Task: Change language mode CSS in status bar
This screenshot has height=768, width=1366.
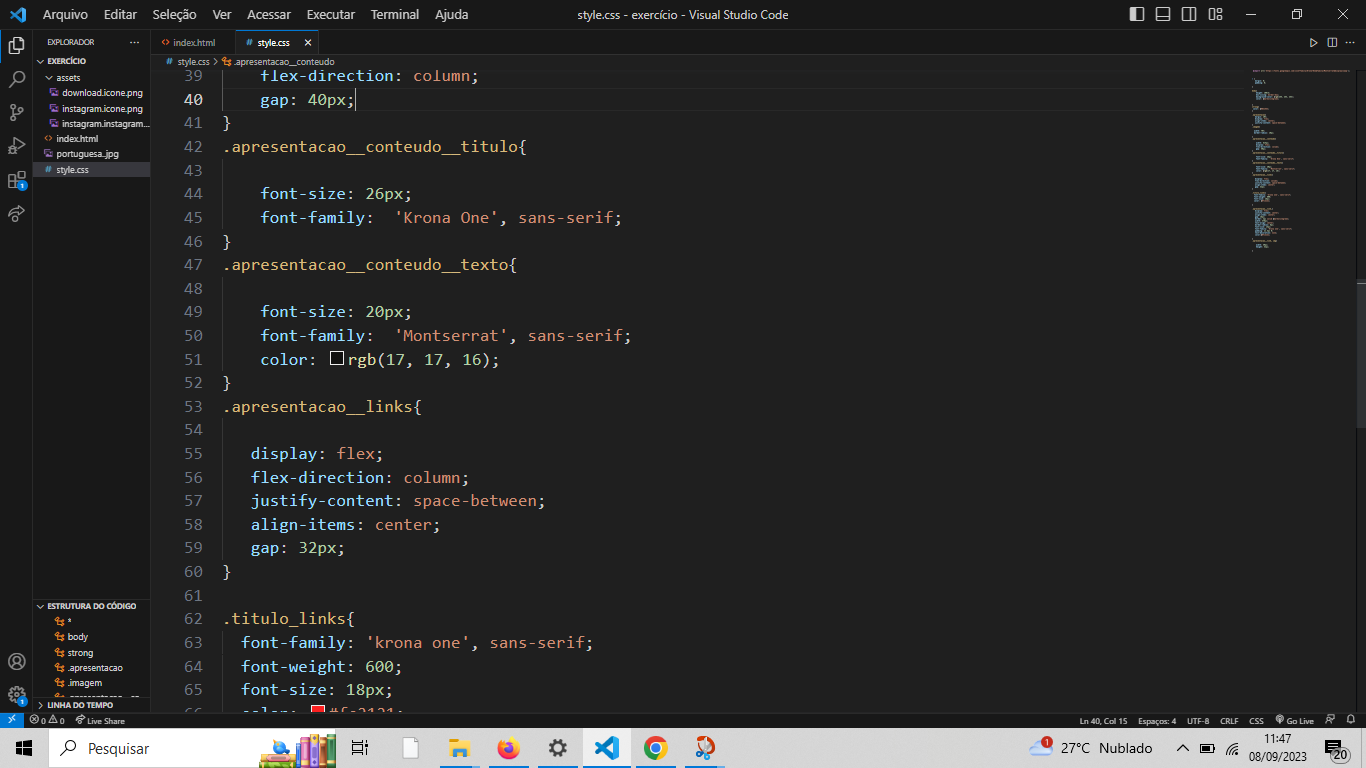Action: click(1256, 720)
